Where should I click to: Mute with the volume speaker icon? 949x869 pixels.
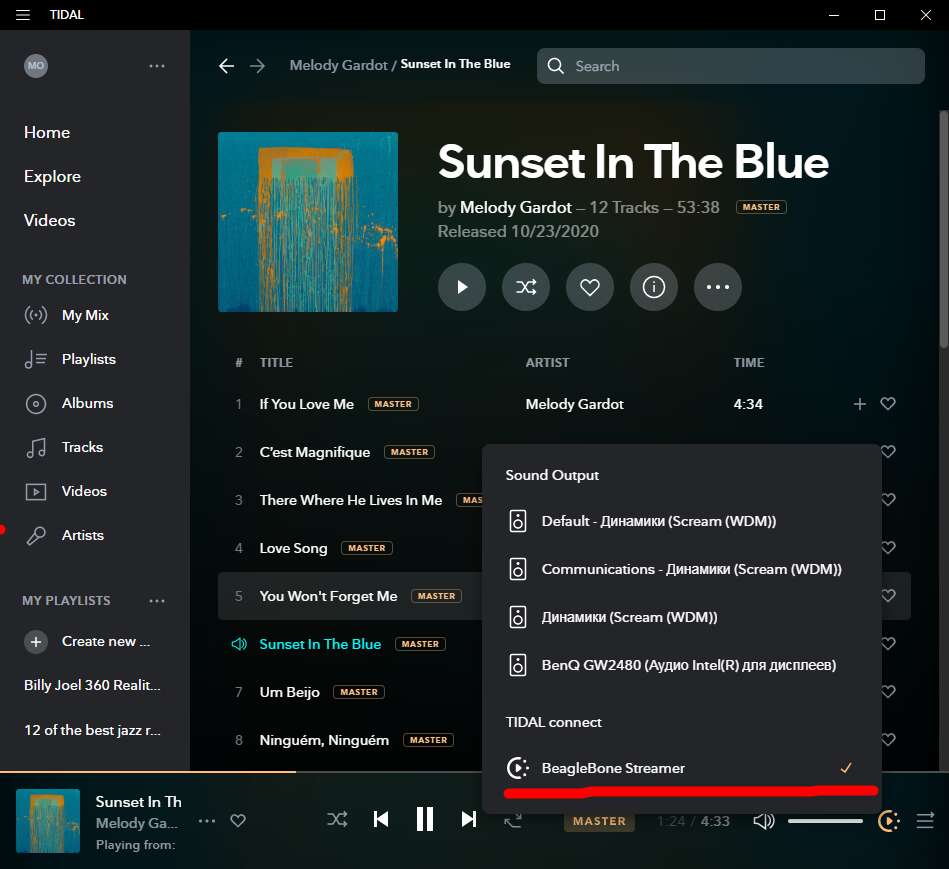pyautogui.click(x=764, y=821)
